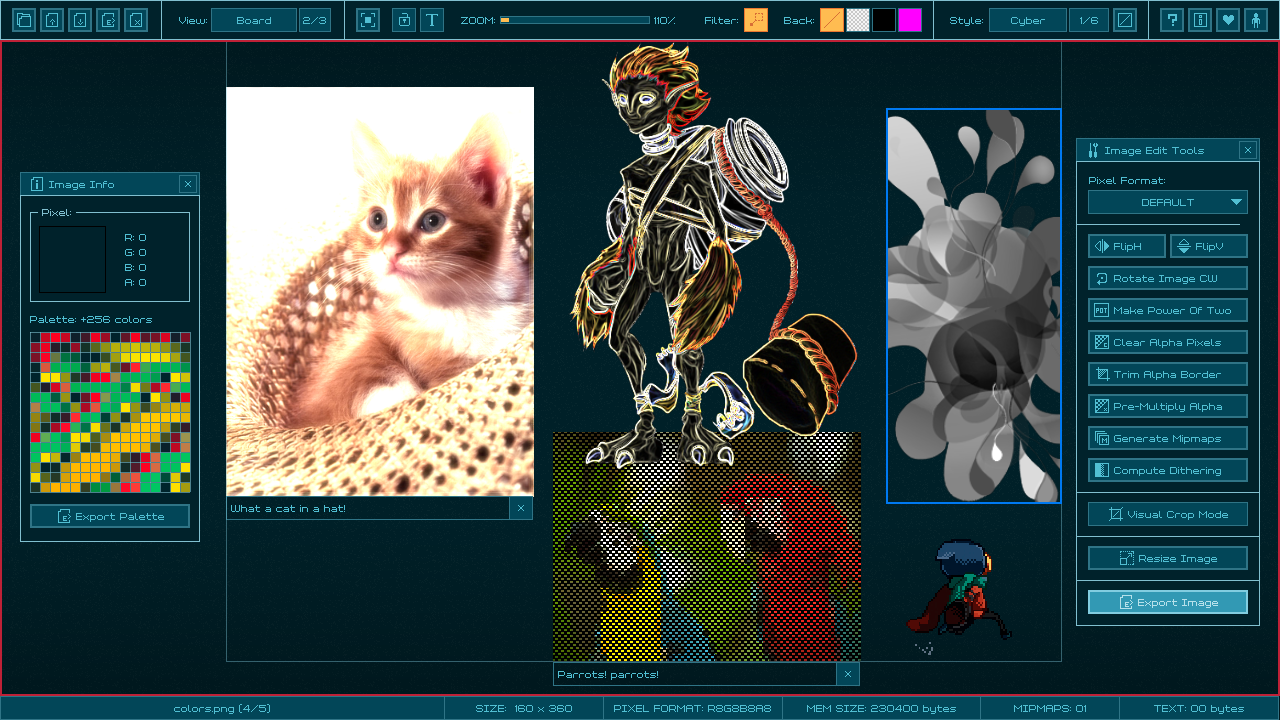Click the Image Edit Tools title icon
The height and width of the screenshot is (720, 1280).
pos(1093,150)
